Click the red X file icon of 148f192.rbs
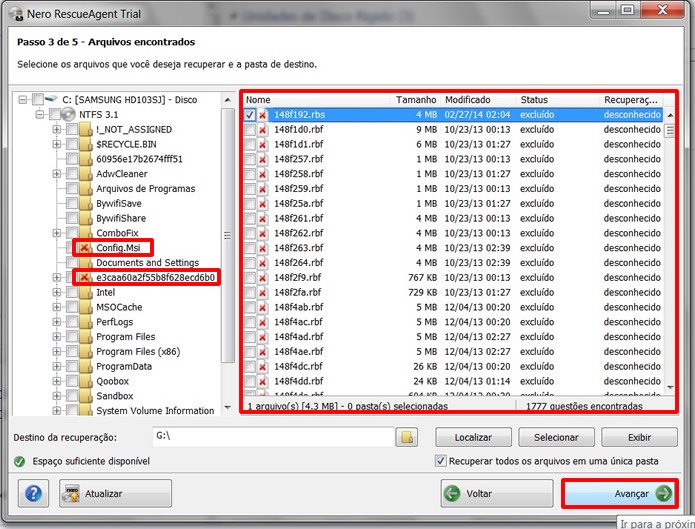695x529 pixels. [x=262, y=115]
